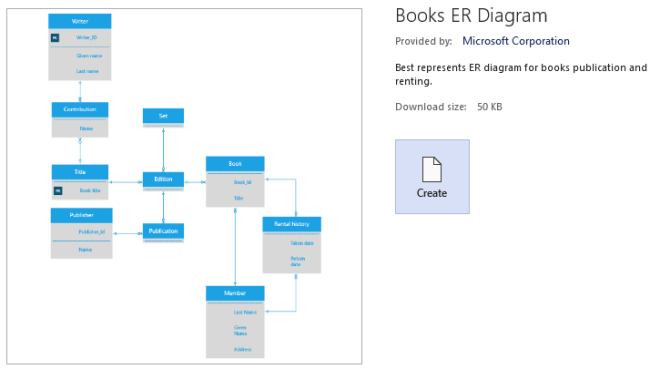This screenshot has width=650, height=369.
Task: Click the Publication entity in preview
Action: [163, 233]
